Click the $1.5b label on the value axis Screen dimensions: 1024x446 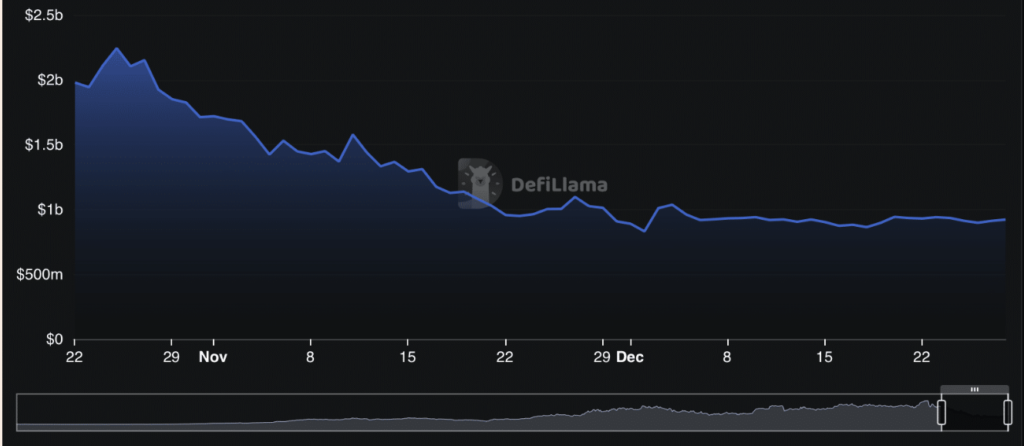pyautogui.click(x=45, y=145)
